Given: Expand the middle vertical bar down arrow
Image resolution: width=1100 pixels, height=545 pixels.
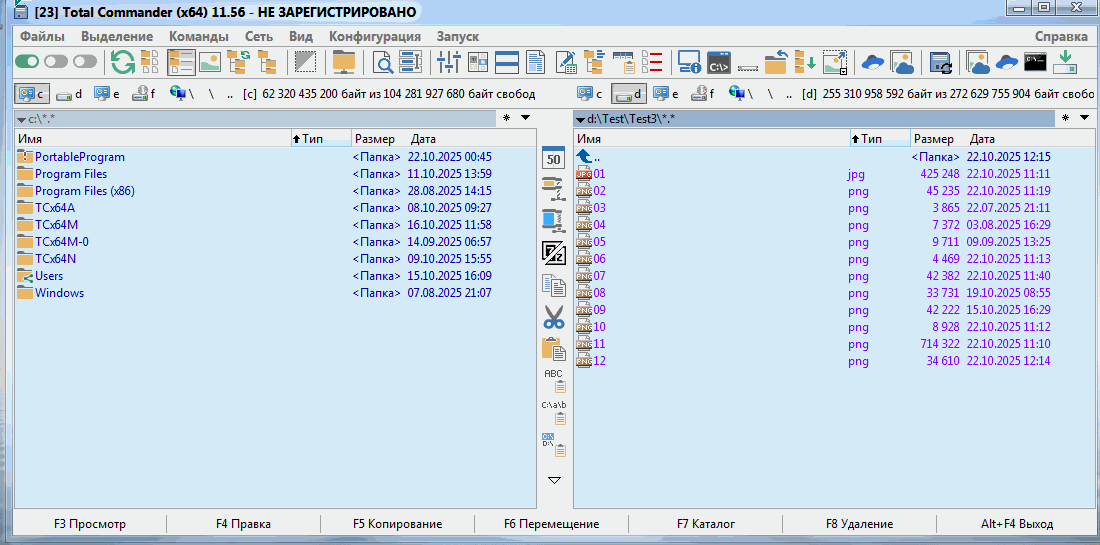Looking at the screenshot, I should [x=554, y=480].
